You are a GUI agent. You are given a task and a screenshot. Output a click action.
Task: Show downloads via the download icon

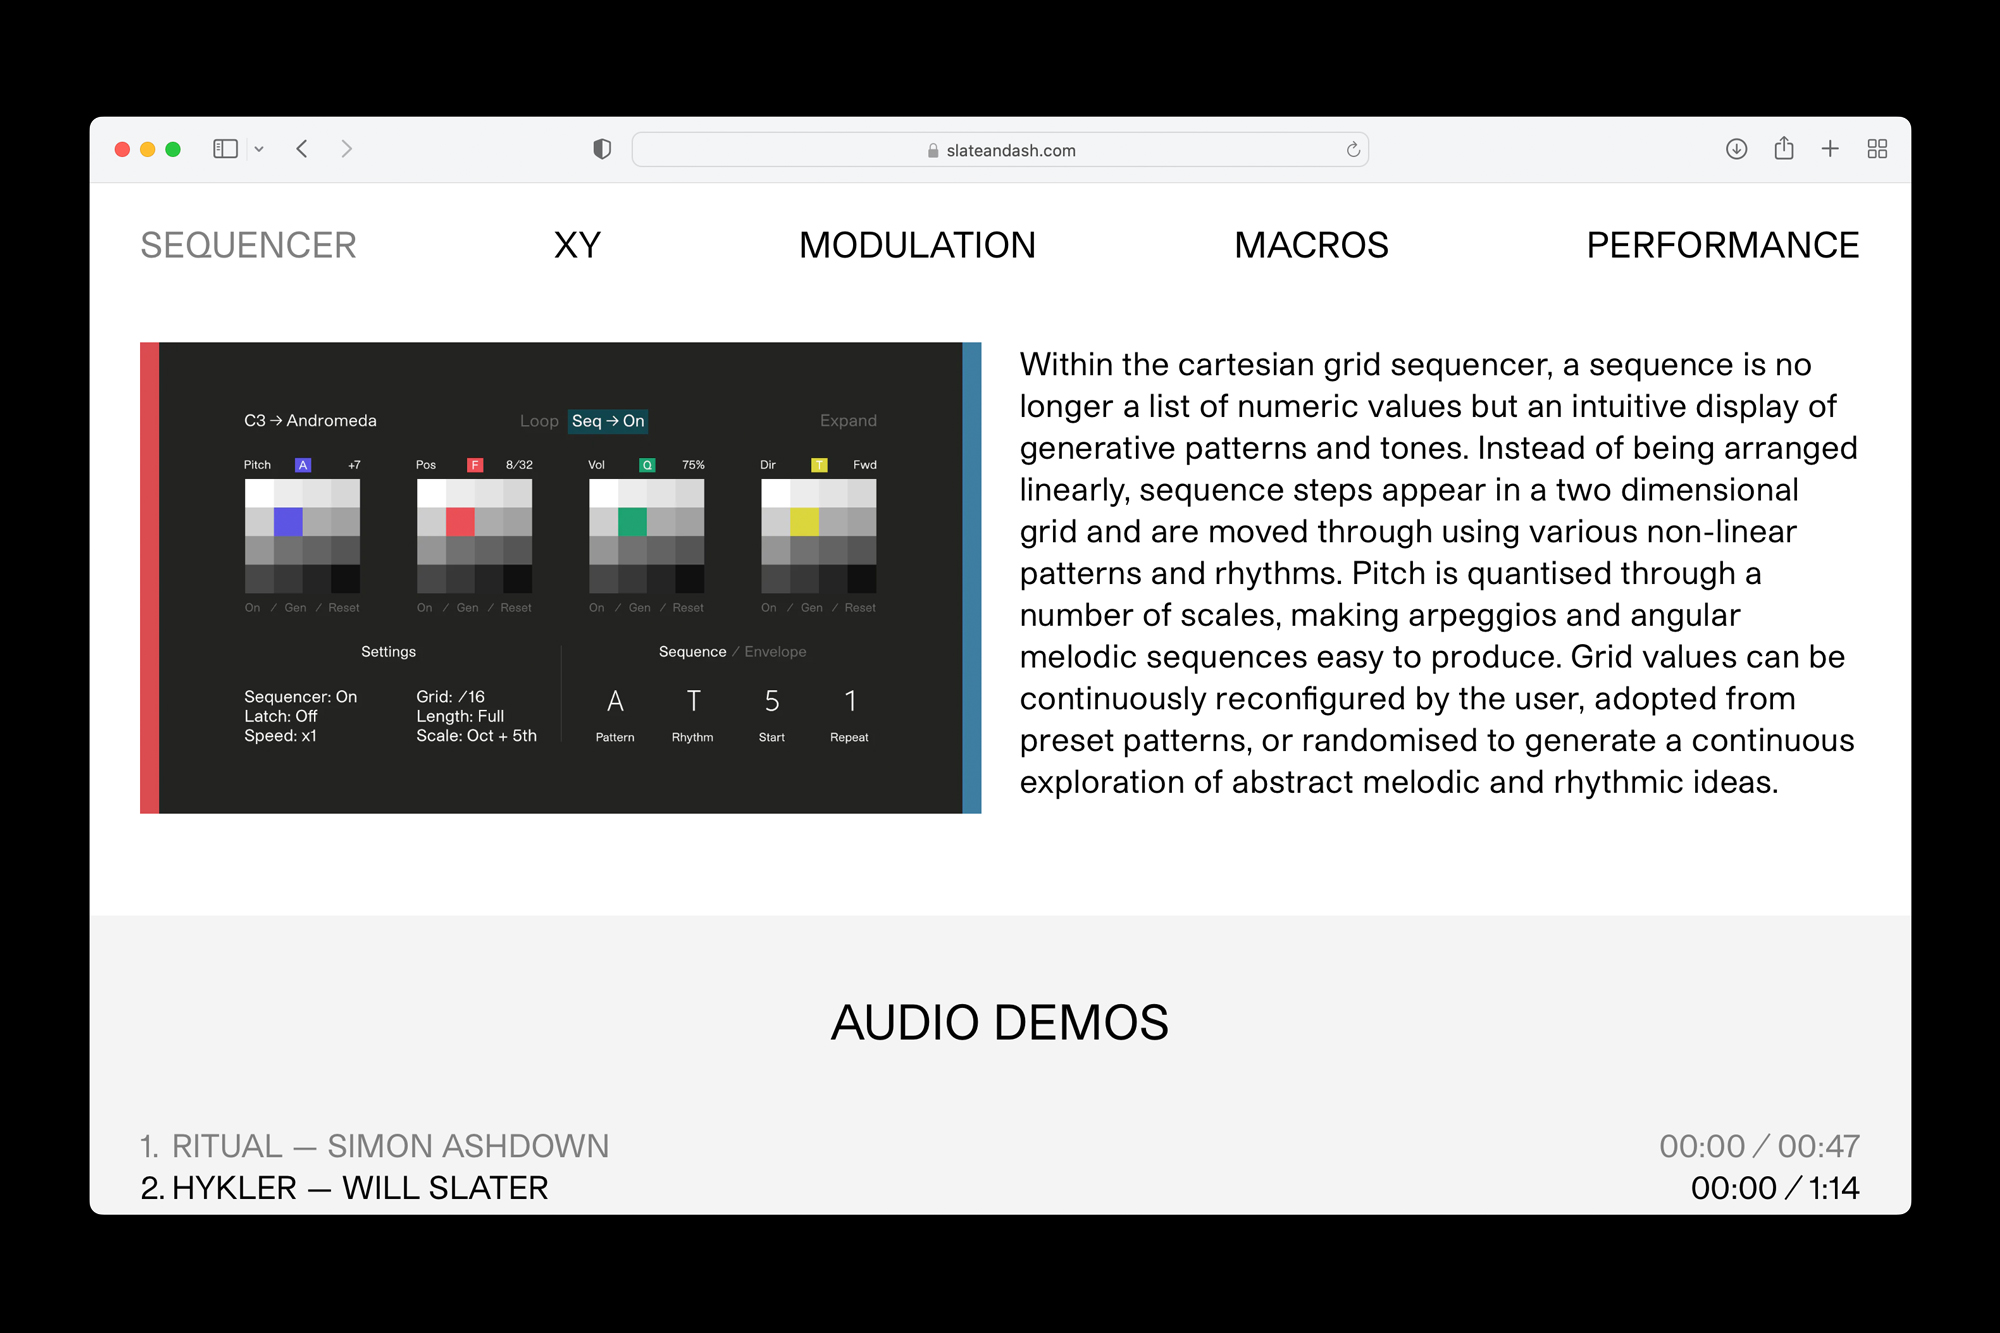(x=1736, y=149)
